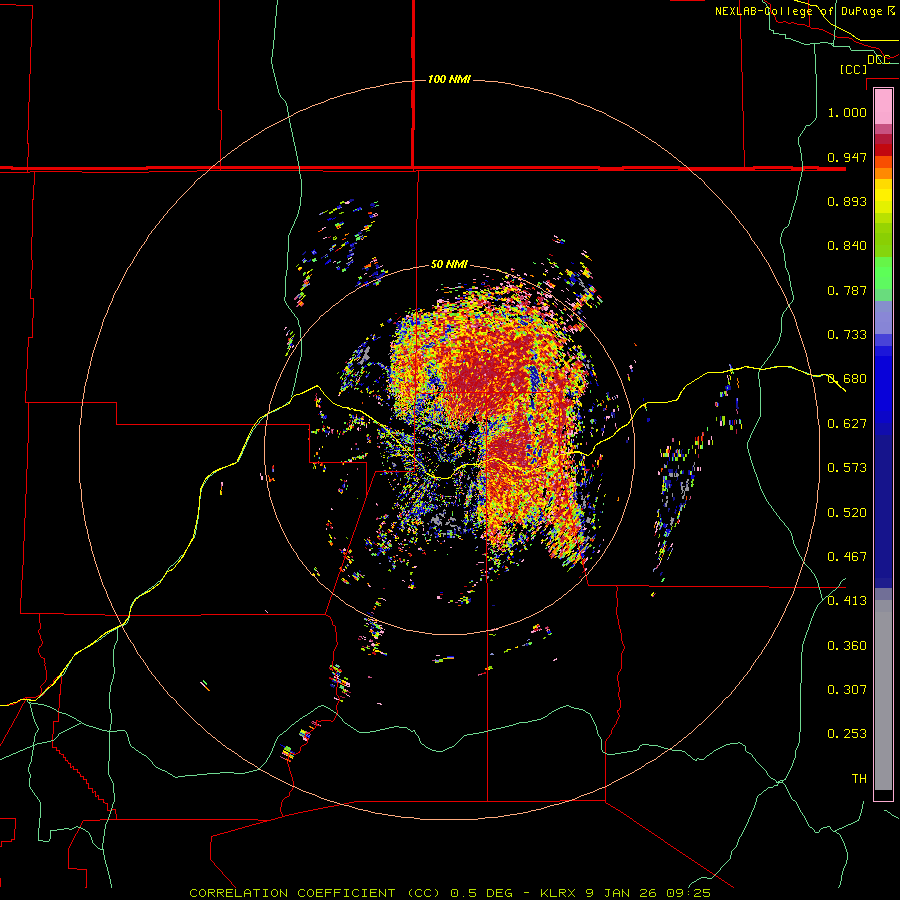
Task: Click the 0.627 color scale value
Action: click(x=847, y=424)
